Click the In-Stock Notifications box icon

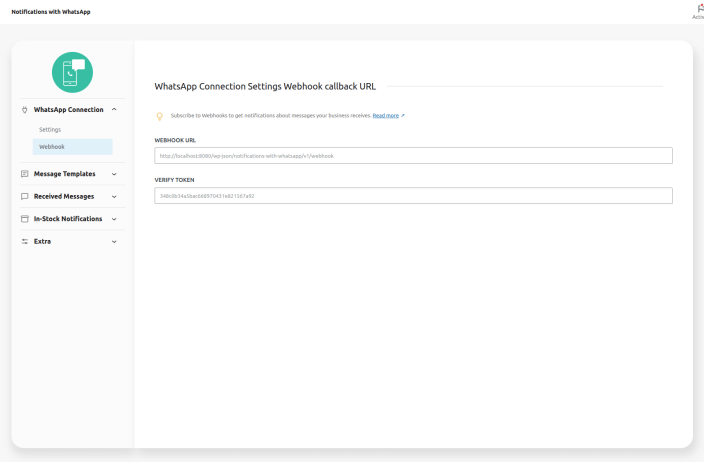25,219
